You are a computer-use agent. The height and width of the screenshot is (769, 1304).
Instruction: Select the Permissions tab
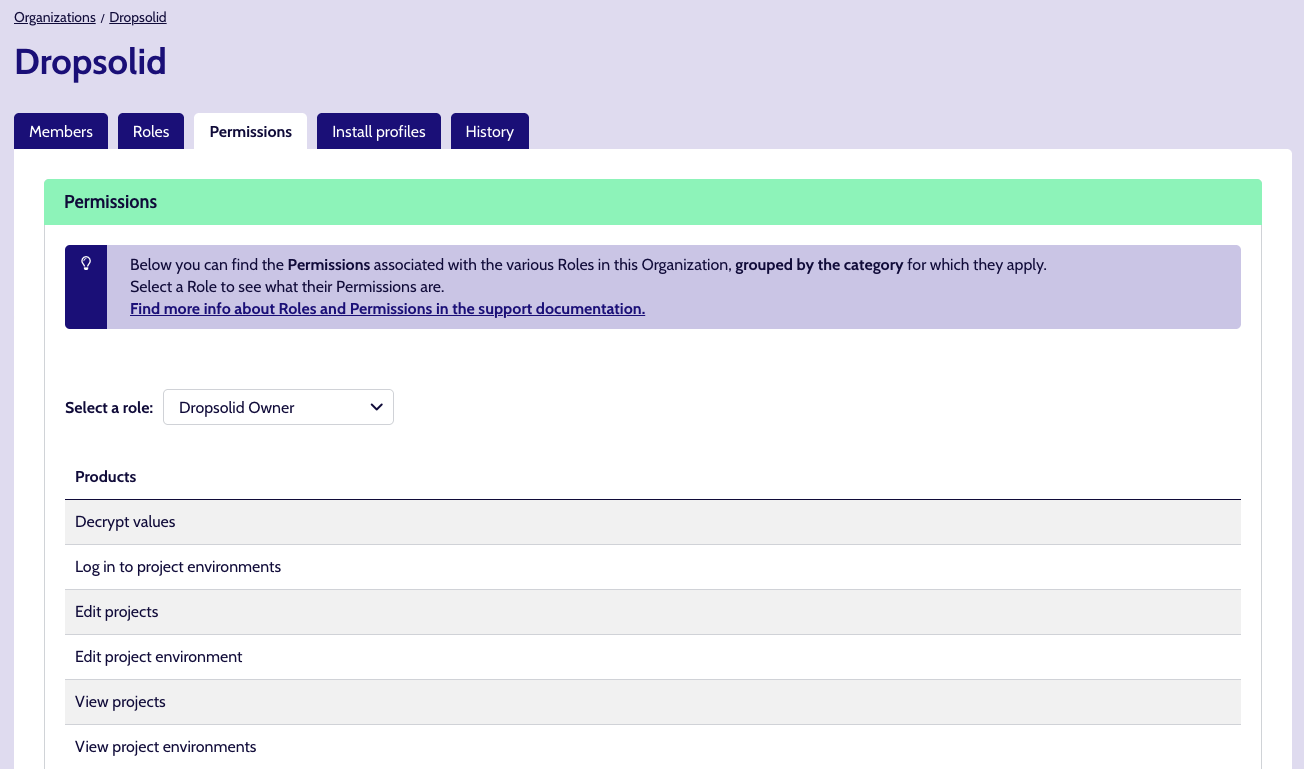(x=251, y=131)
